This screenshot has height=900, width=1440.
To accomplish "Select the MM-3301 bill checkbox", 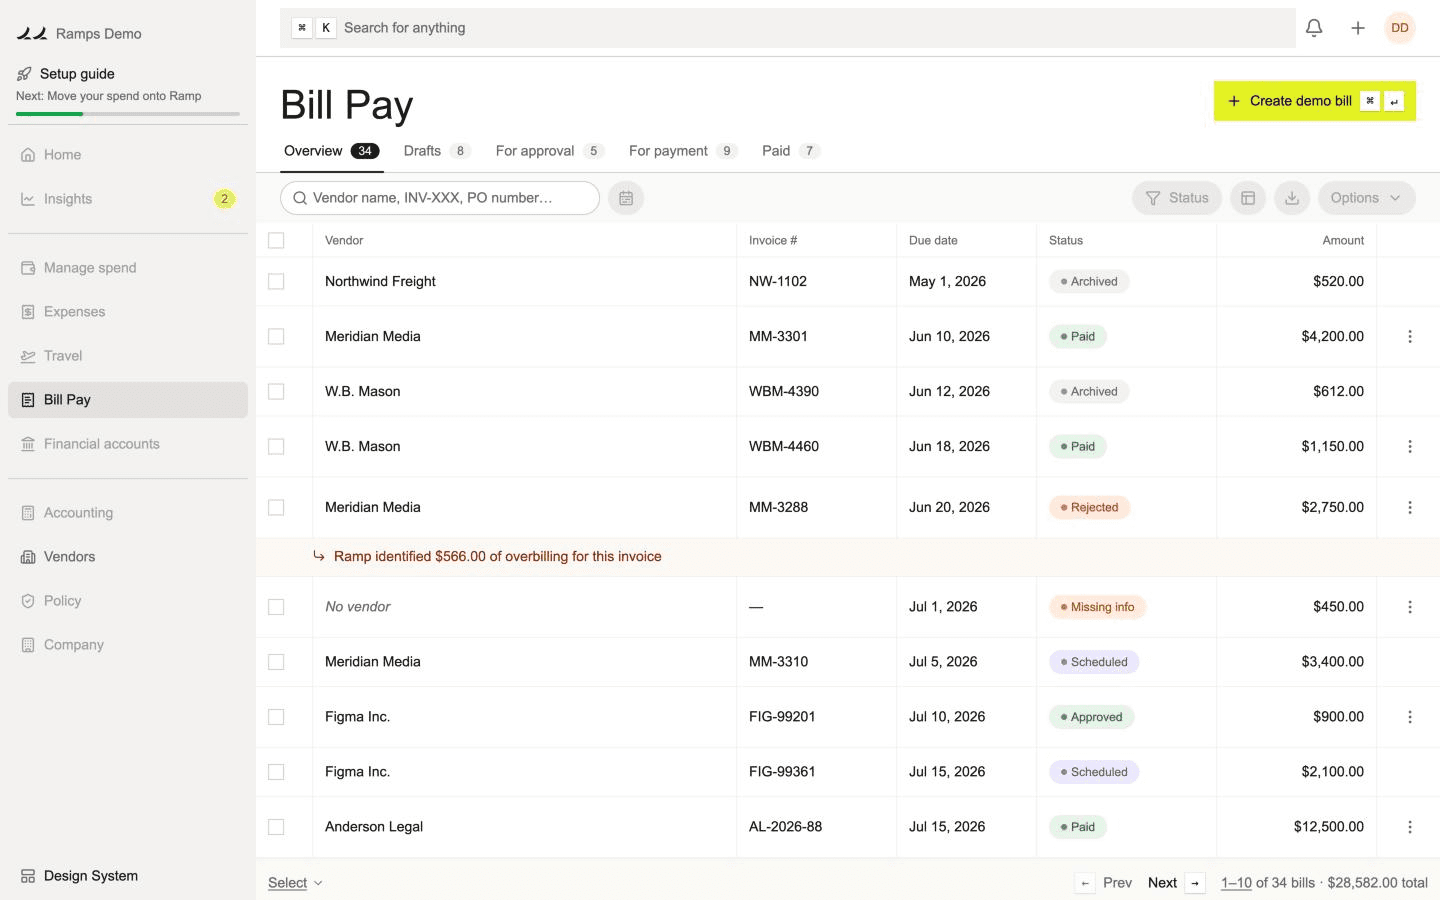I will 276,337.
